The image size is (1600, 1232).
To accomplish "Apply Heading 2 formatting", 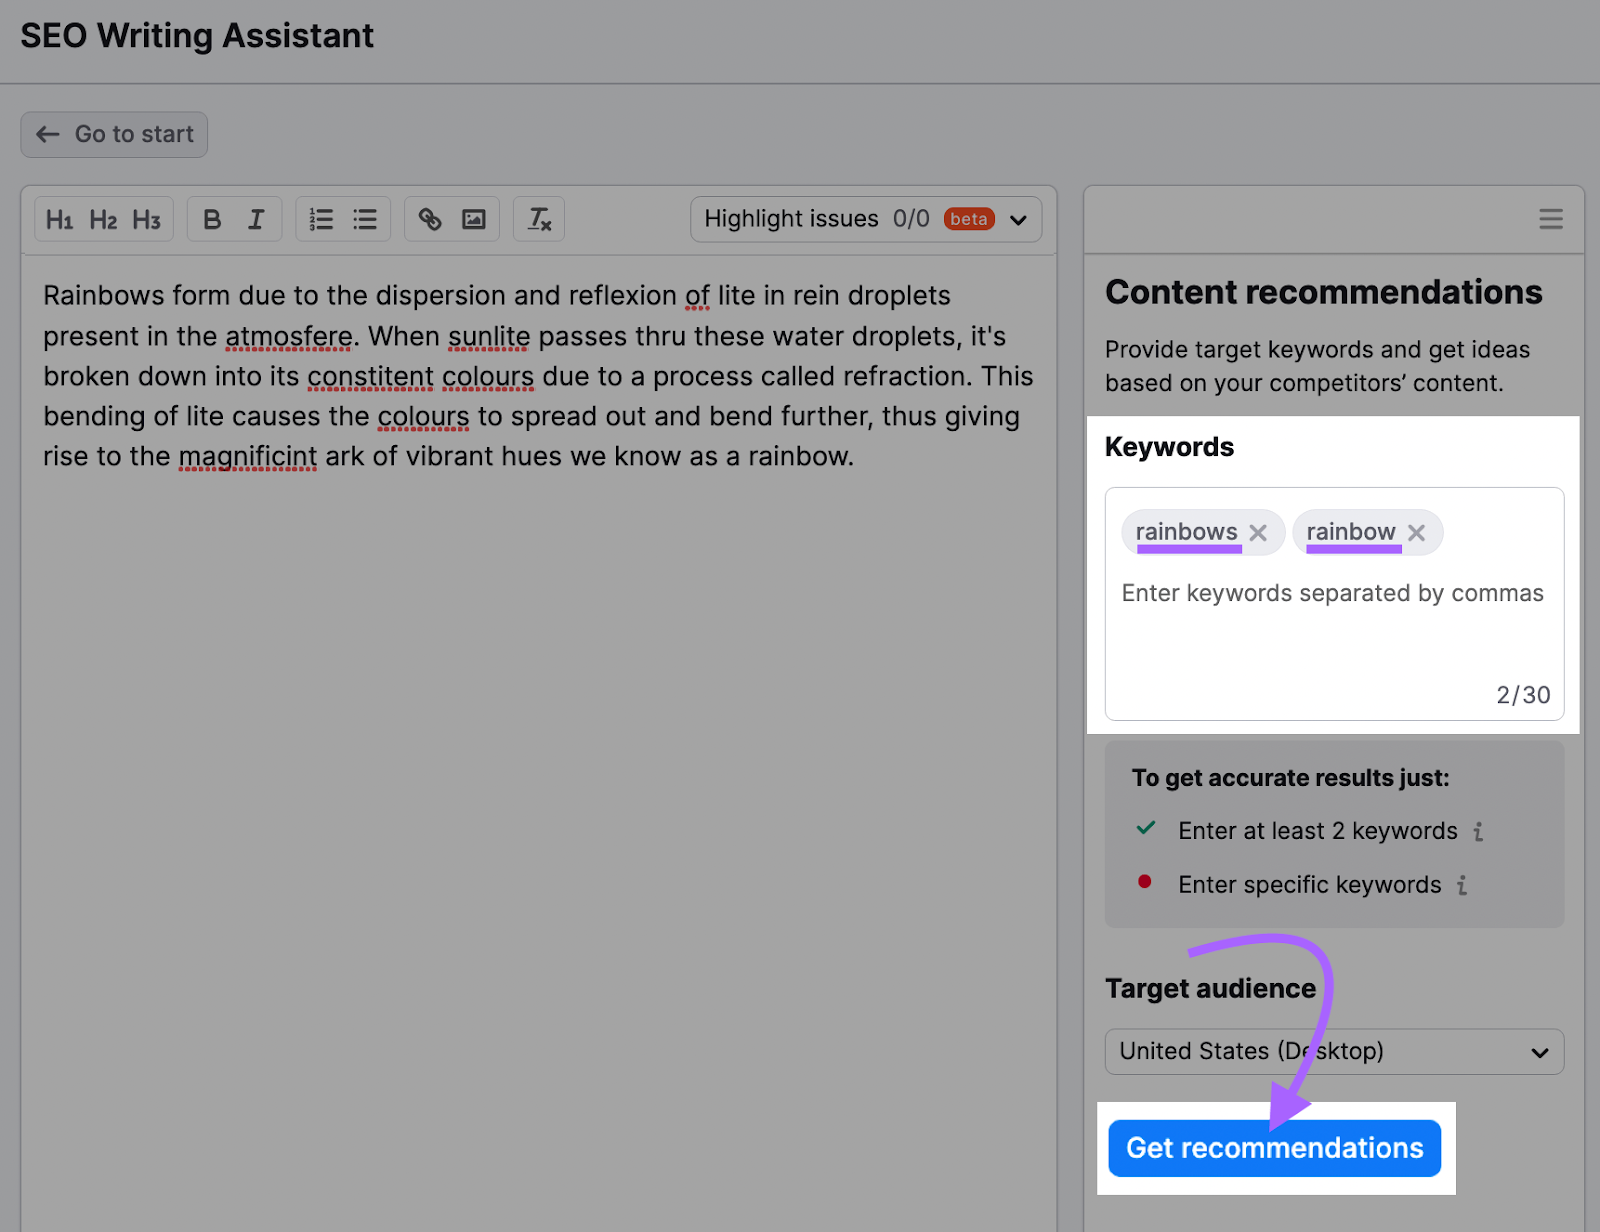I will (104, 220).
